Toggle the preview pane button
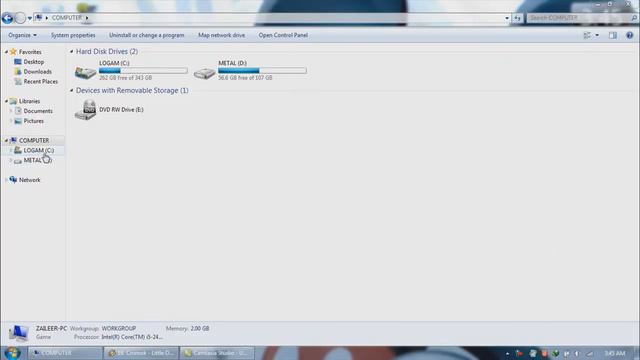640x360 pixels. point(612,36)
